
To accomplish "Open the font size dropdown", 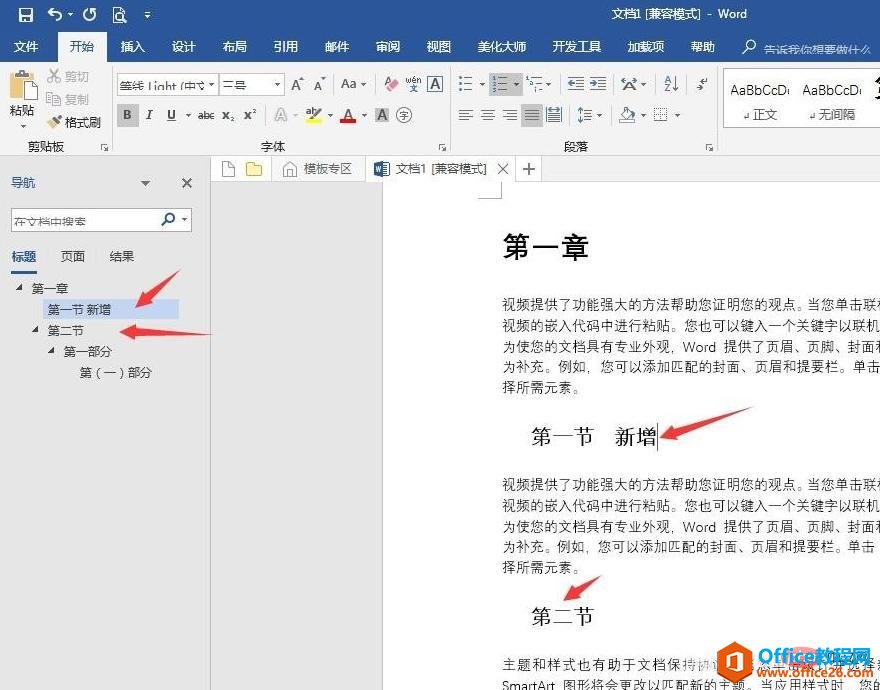I will pyautogui.click(x=278, y=85).
